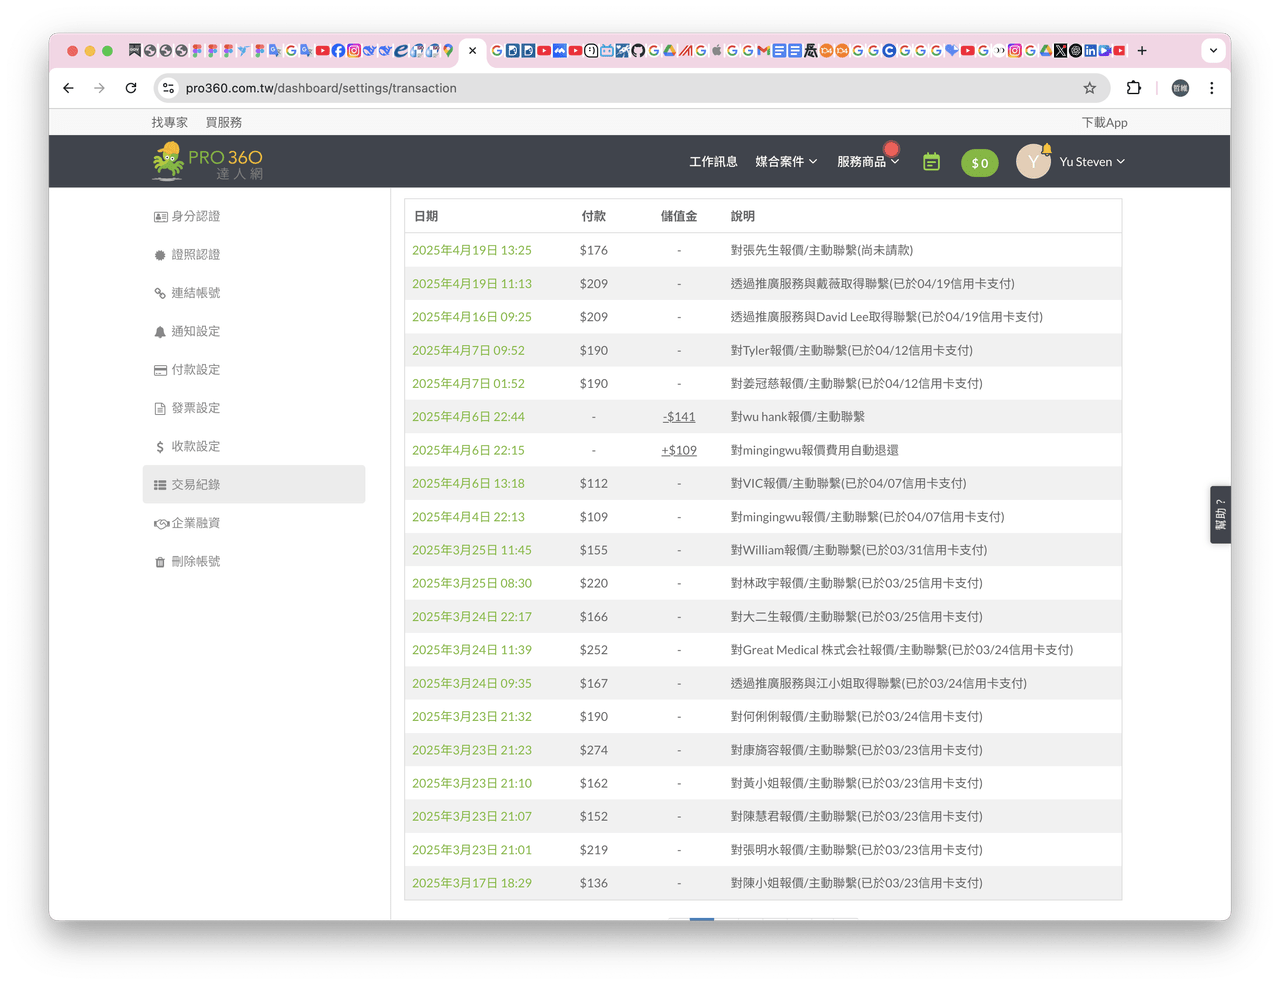Select 交易紀錄 in the settings sidebar

pyautogui.click(x=254, y=484)
